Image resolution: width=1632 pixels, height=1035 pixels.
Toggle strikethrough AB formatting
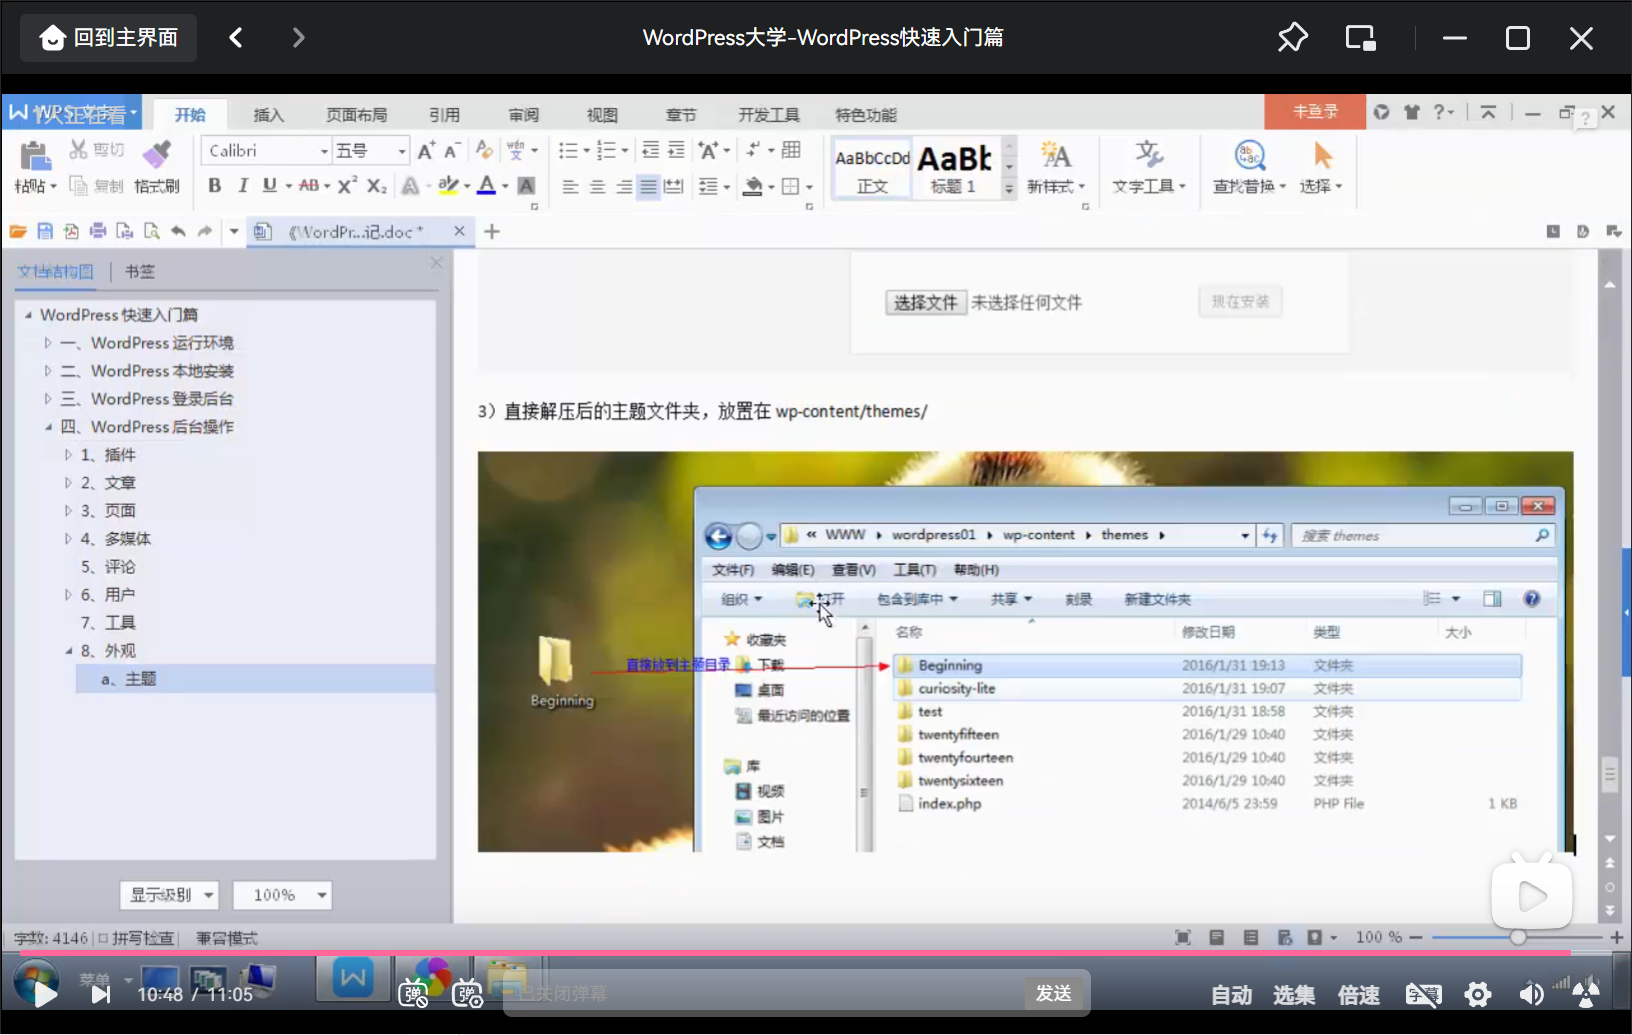[x=309, y=186]
